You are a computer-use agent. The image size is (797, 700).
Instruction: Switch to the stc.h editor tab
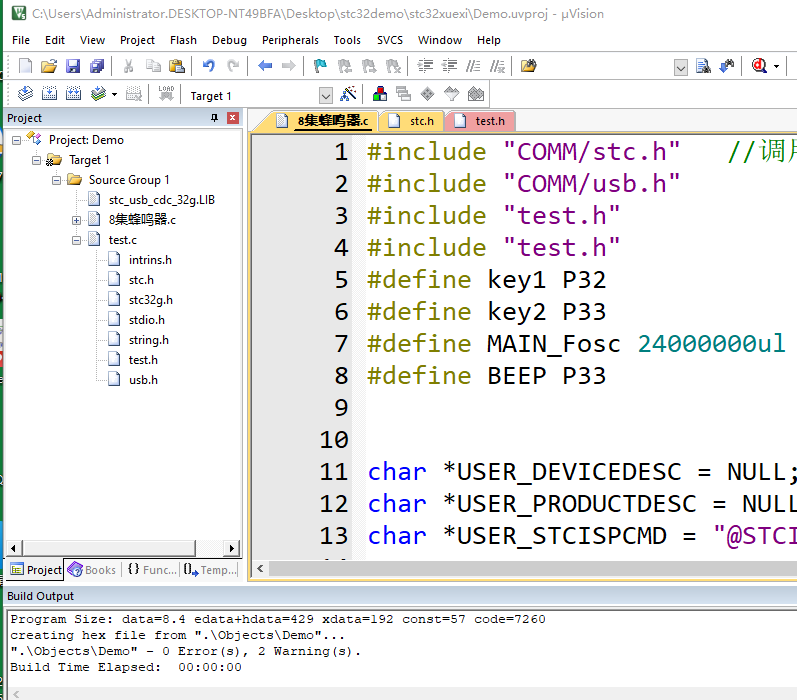point(412,121)
